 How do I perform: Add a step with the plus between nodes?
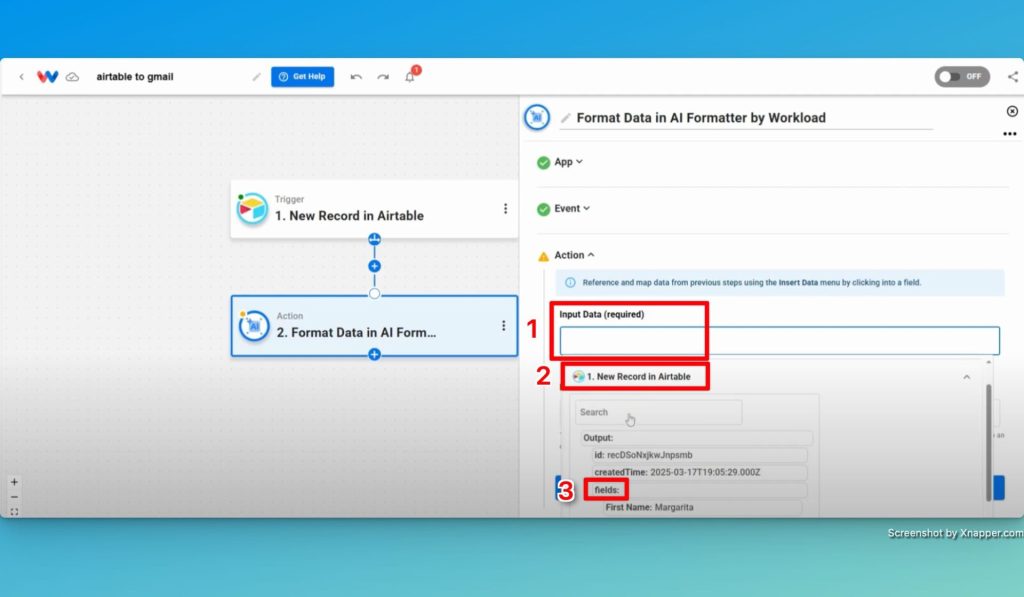(374, 266)
